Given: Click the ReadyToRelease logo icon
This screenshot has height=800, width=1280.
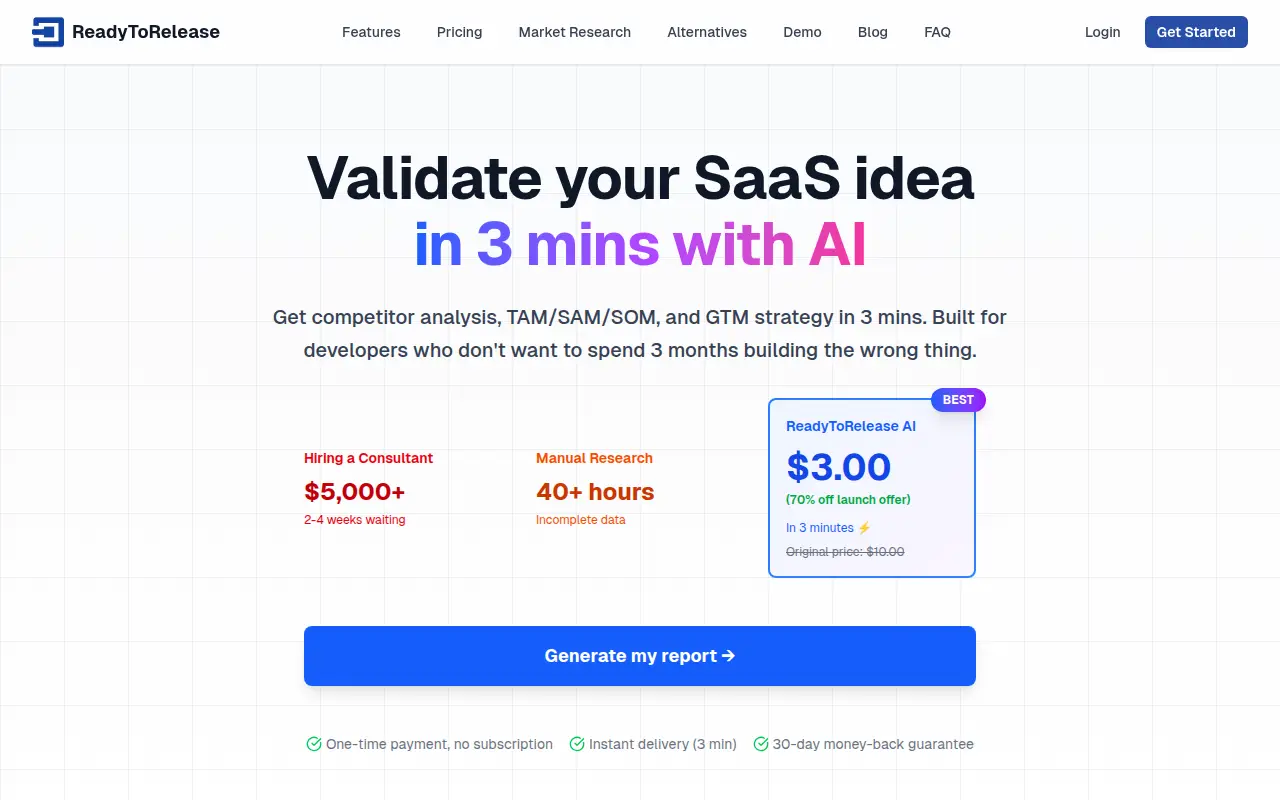Looking at the screenshot, I should pos(48,32).
